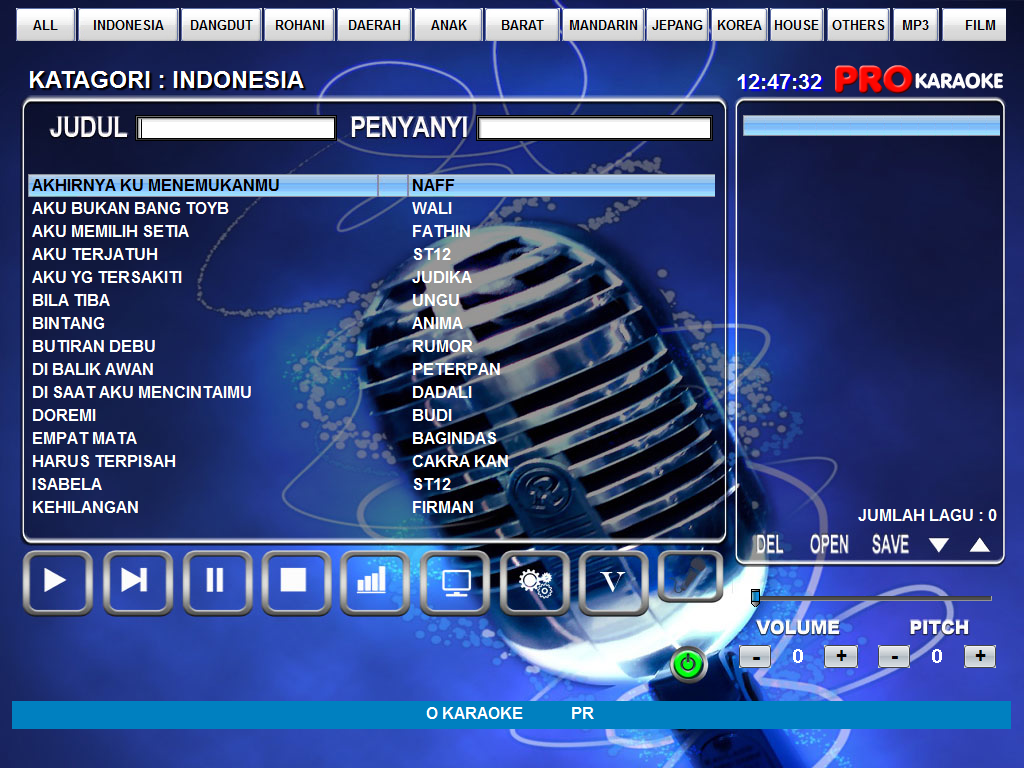The height and width of the screenshot is (768, 1024).
Task: Open the ANAK category tab
Action: pos(449,25)
